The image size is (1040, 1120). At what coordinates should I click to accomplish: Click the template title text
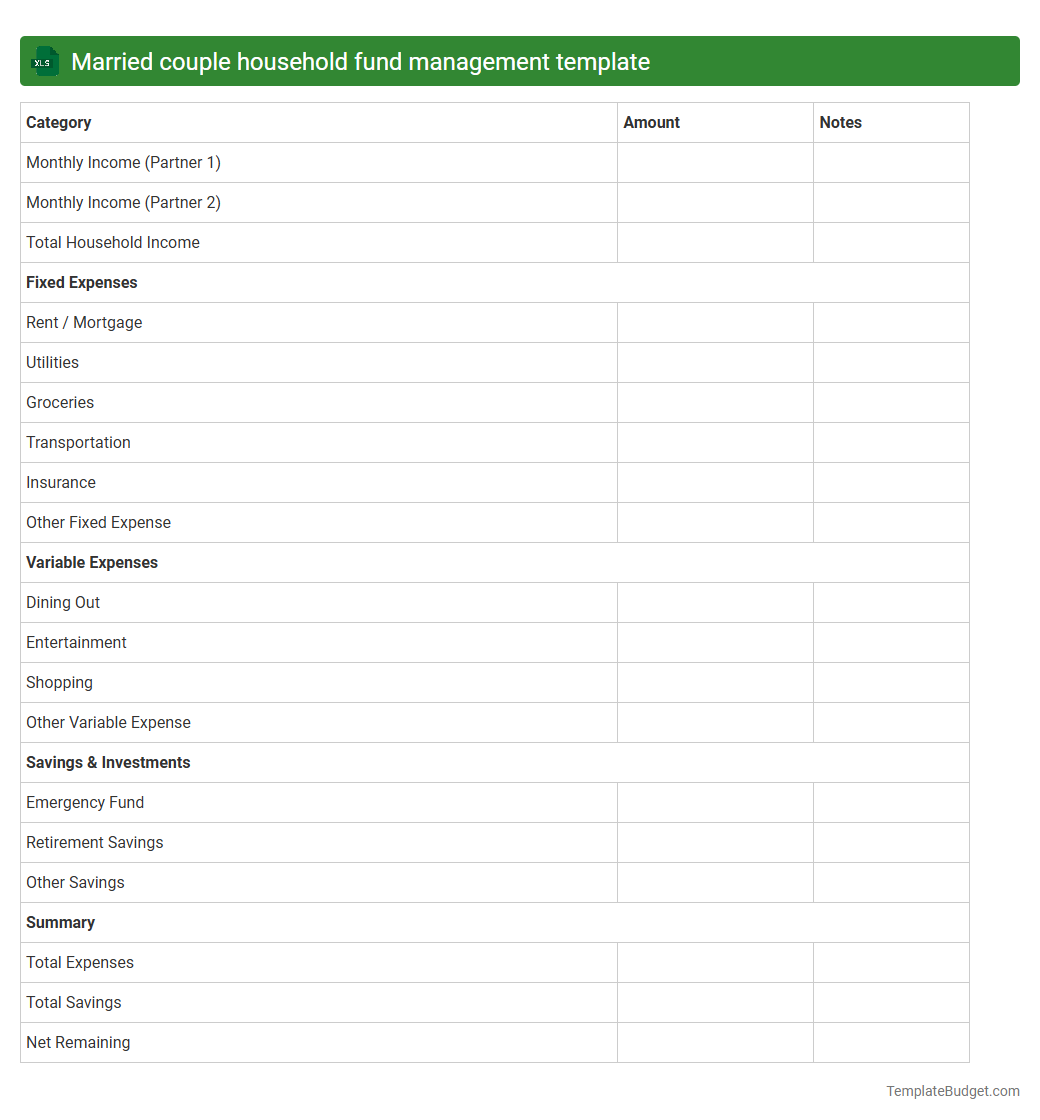[361, 61]
